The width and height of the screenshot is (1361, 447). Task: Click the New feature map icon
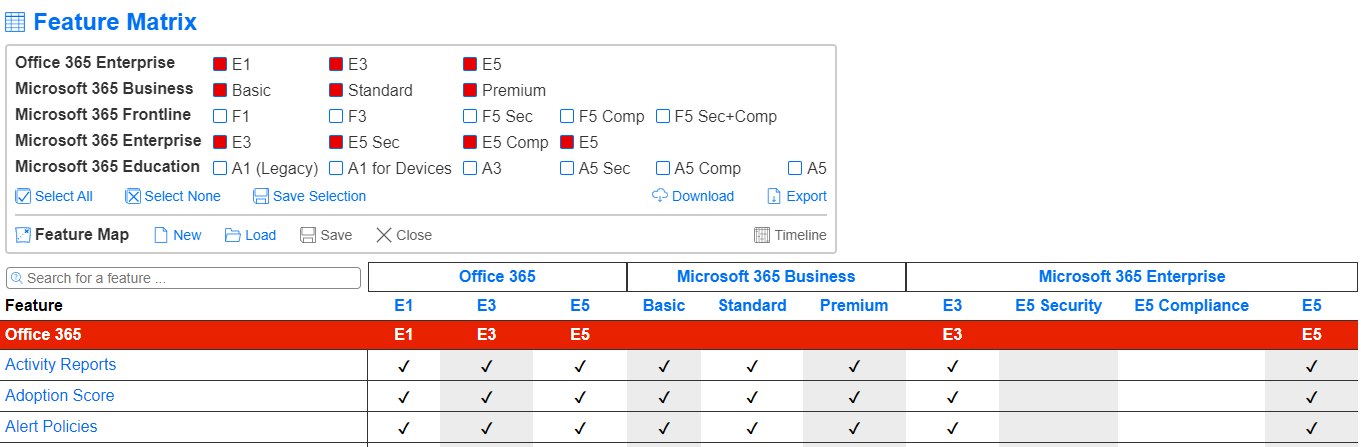(x=161, y=235)
